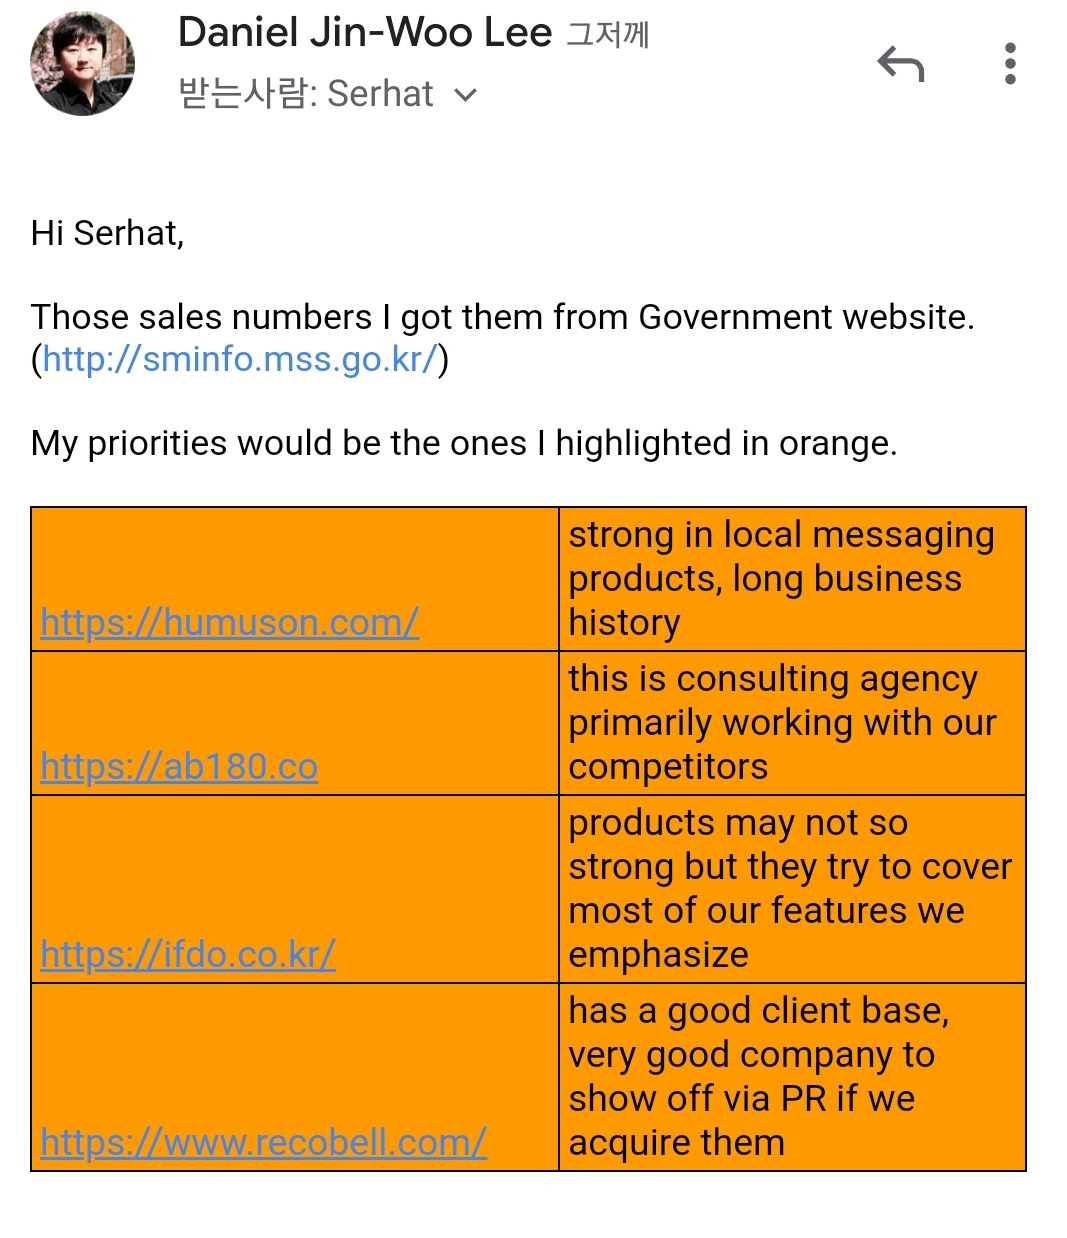Open the humuson.com link
Screen dimensions: 1067x1238
[229, 623]
